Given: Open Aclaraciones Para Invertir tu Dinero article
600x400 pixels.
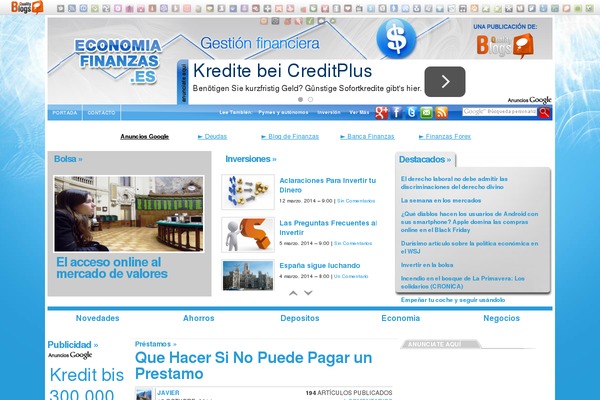Looking at the screenshot, I should 328,185.
